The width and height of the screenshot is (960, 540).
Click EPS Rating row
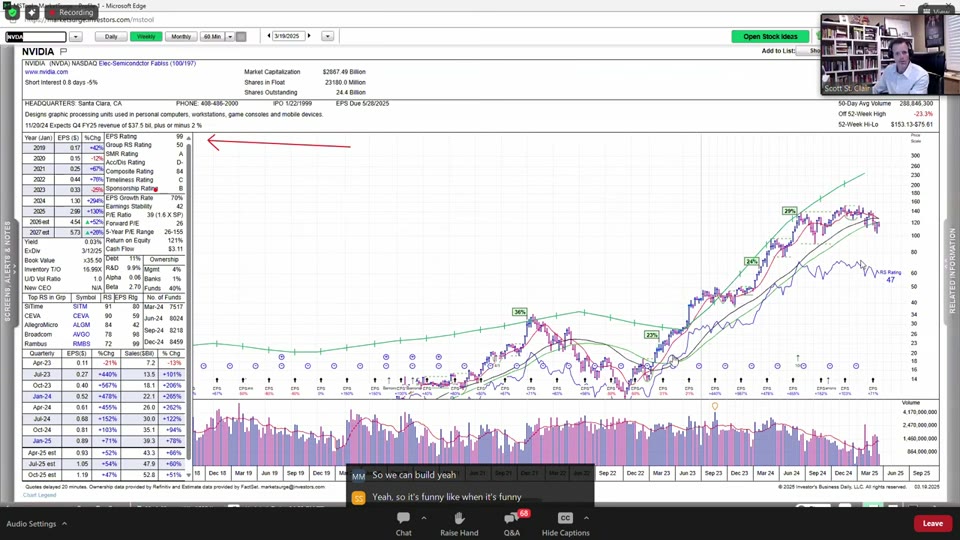click(144, 137)
